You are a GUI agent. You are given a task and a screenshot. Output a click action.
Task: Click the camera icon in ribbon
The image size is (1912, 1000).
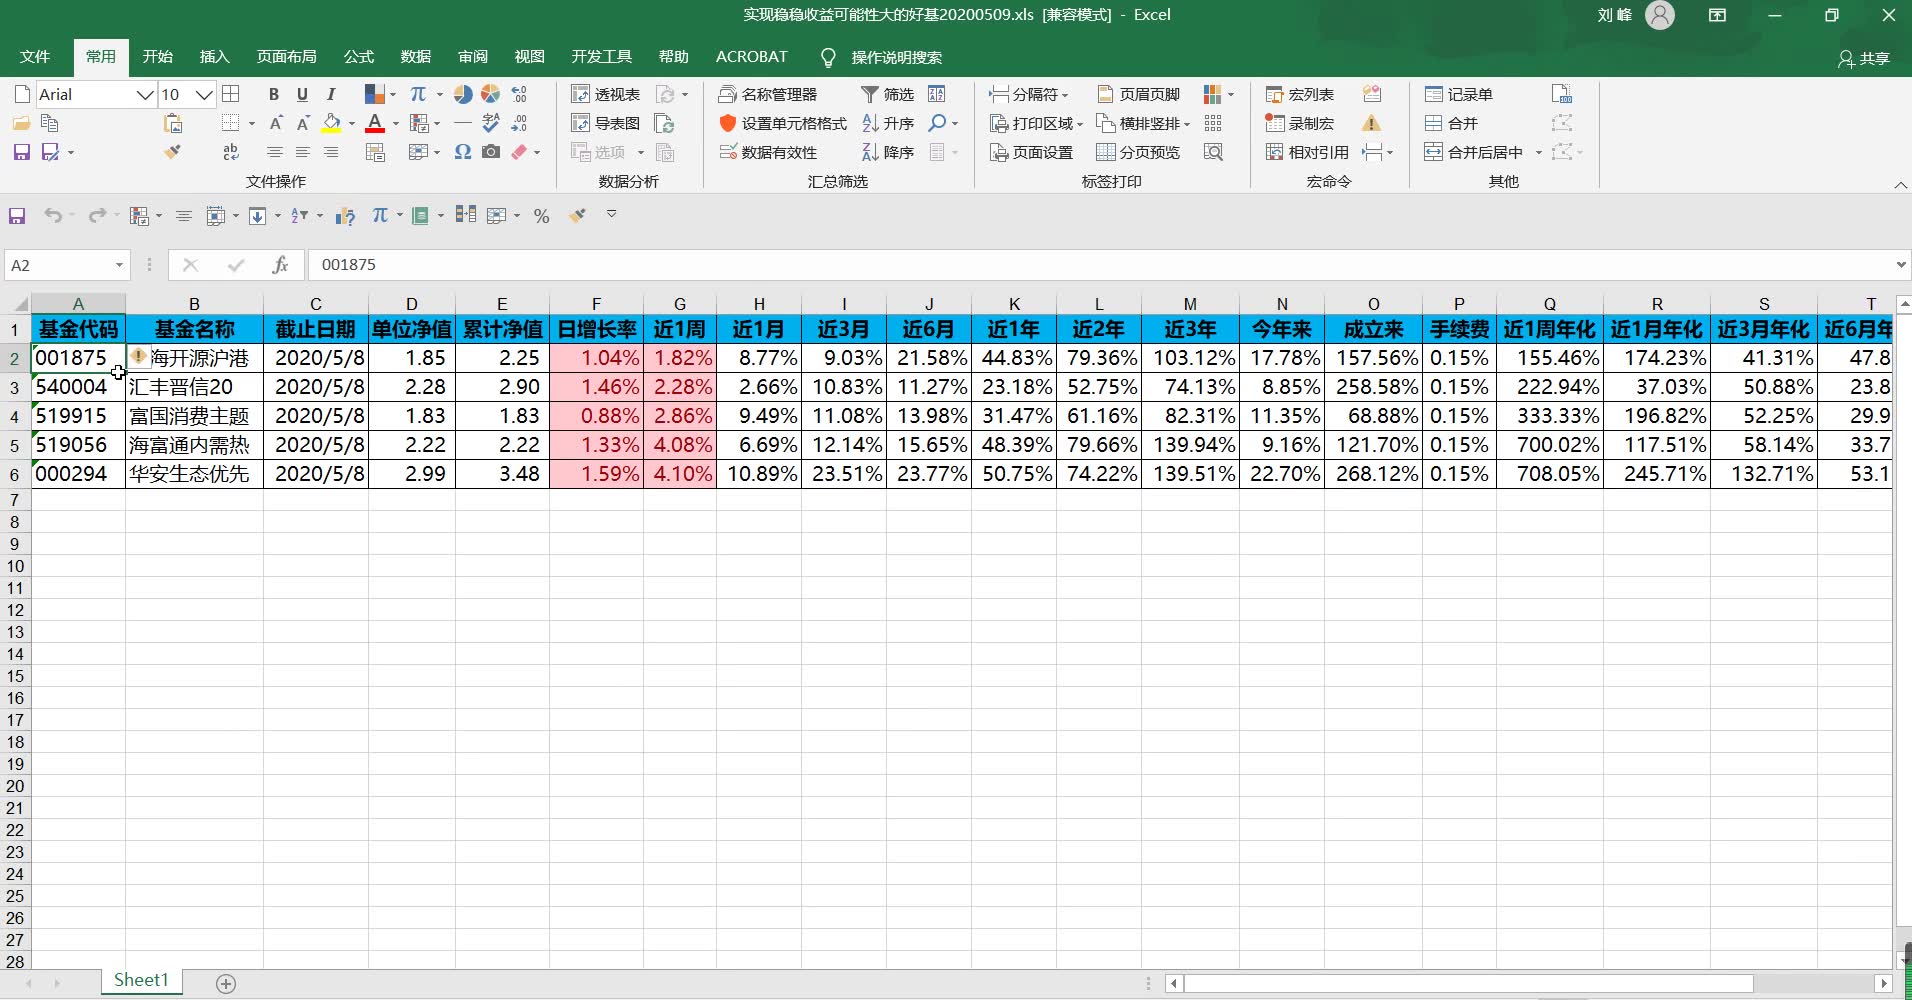pos(490,152)
